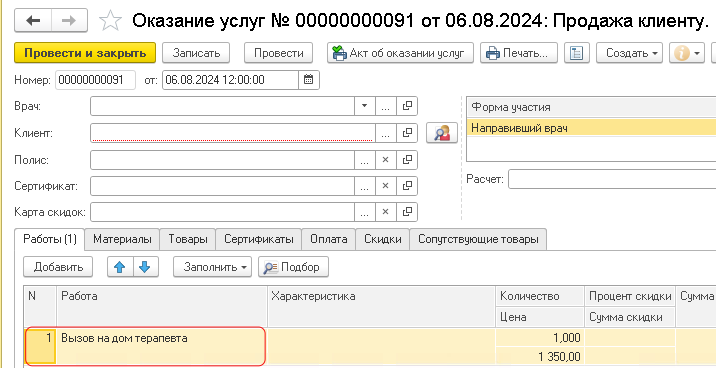
Task: Click the price value 1 350,00
Action: [540, 356]
